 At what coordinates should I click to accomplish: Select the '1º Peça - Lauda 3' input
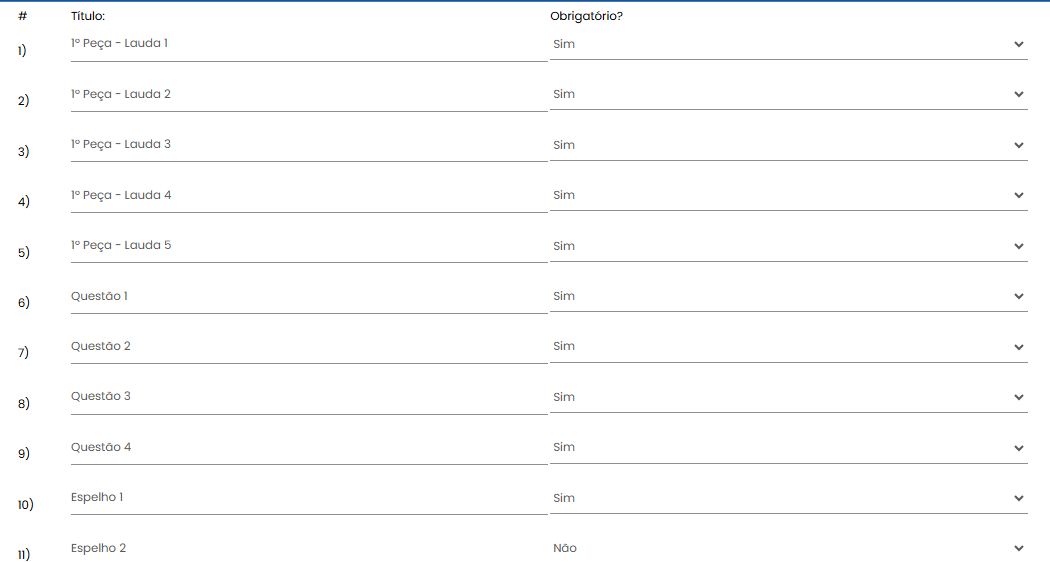309,145
